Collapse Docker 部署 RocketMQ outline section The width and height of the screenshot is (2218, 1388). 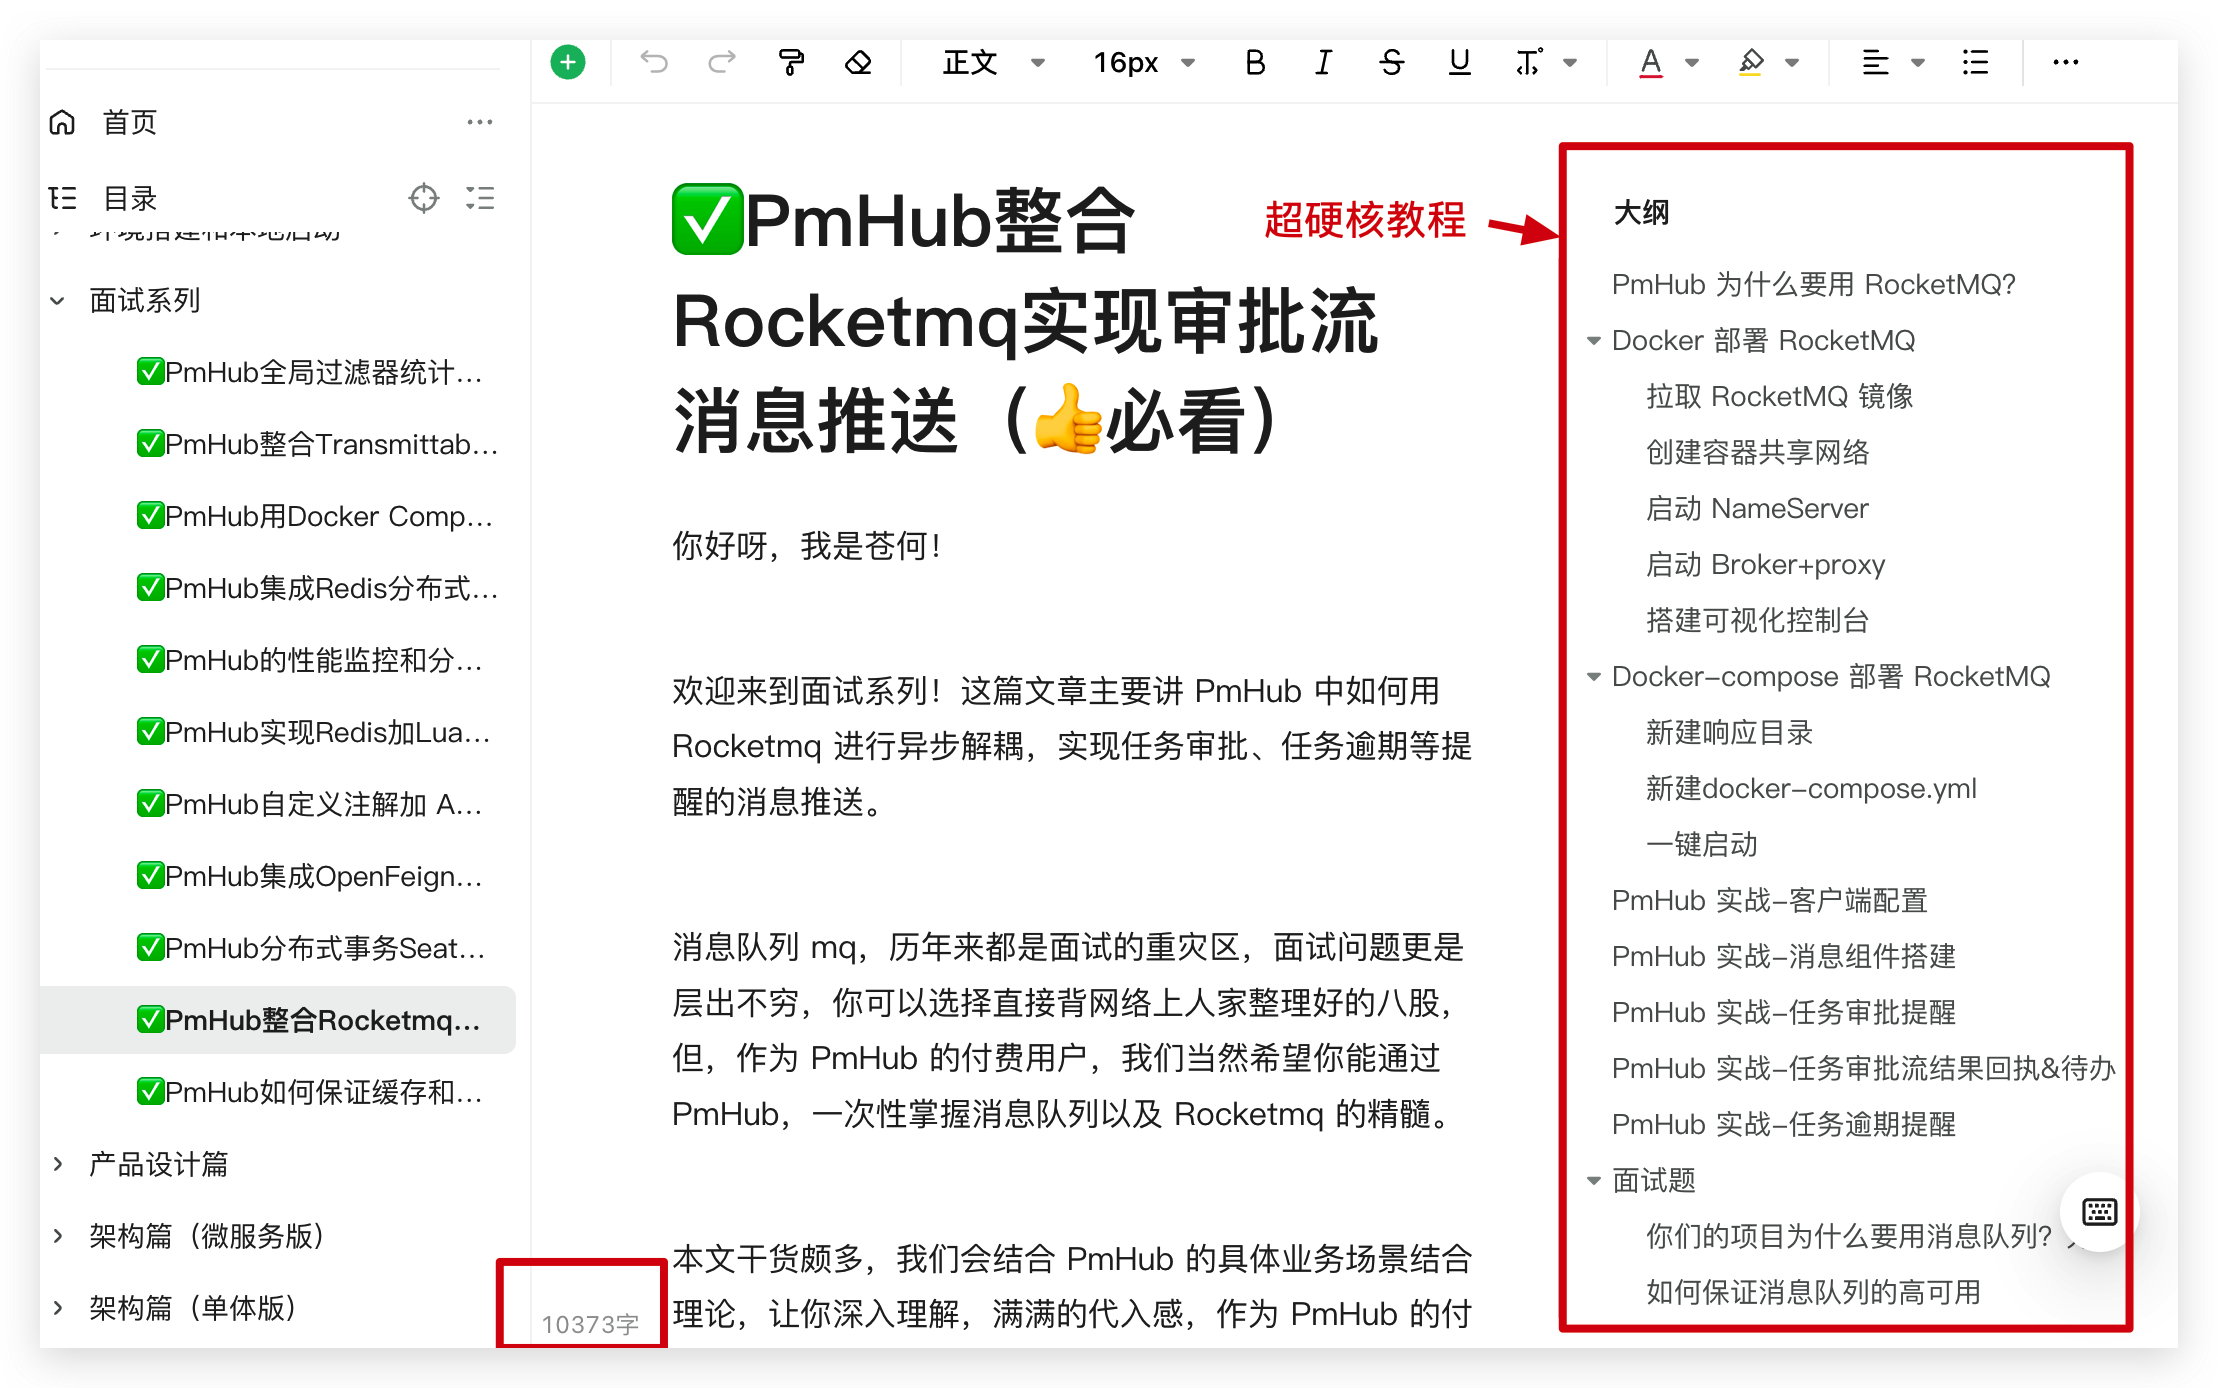(x=1594, y=340)
